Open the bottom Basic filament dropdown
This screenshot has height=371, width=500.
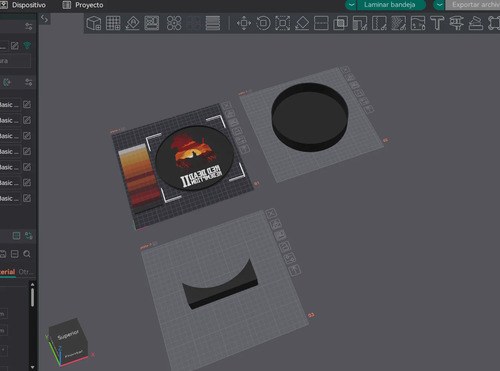tap(9, 198)
